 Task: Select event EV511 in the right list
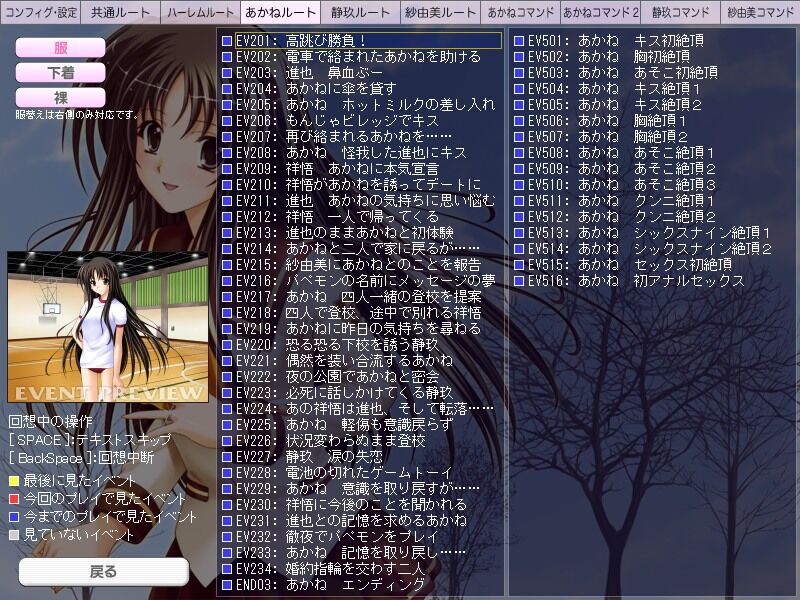[x=621, y=201]
